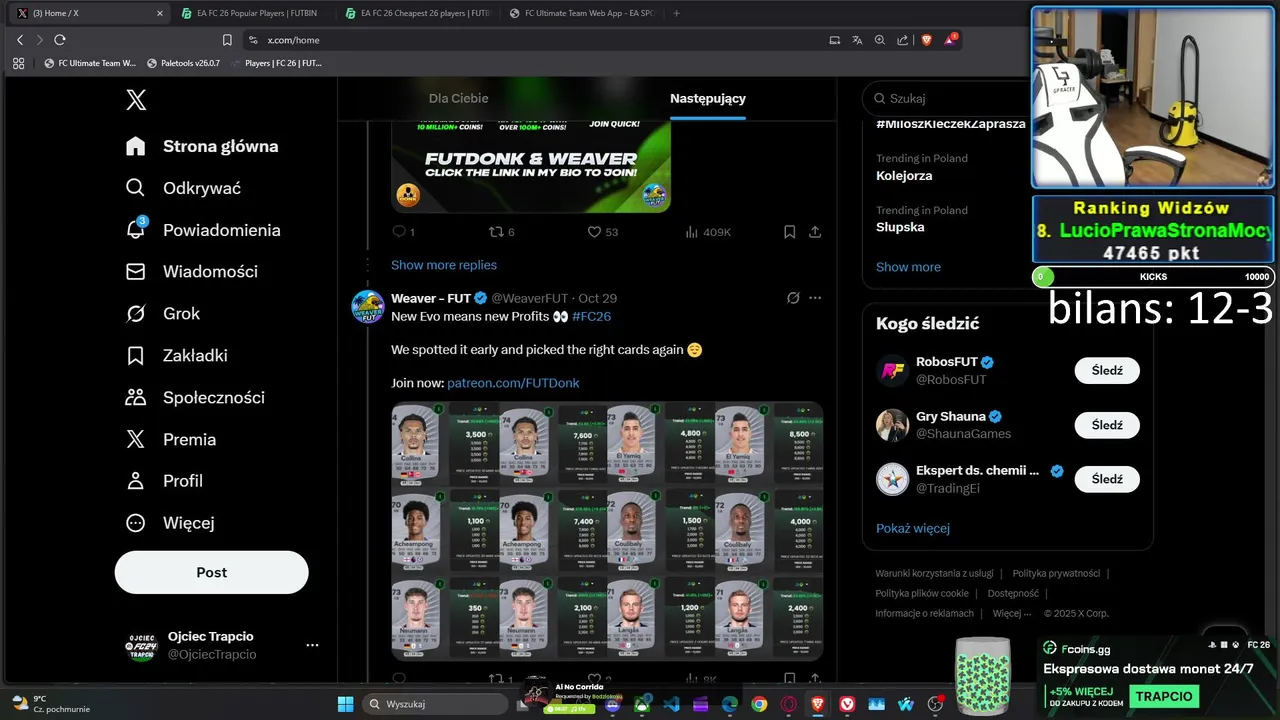
Task: Open Premia premium page
Action: click(x=171, y=440)
